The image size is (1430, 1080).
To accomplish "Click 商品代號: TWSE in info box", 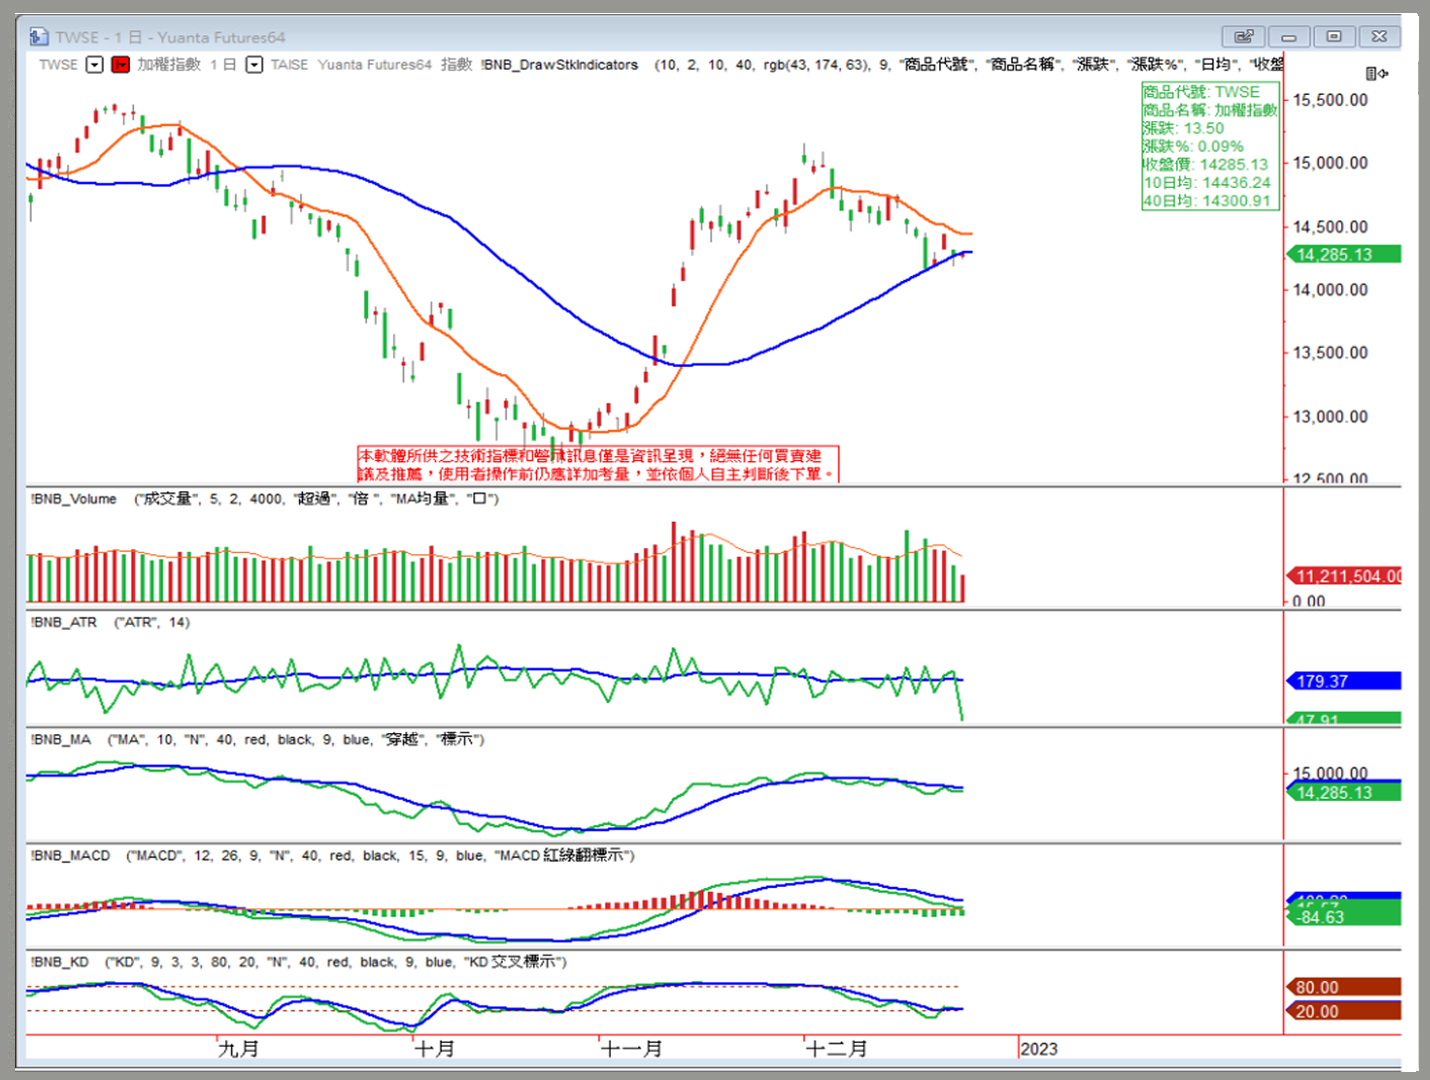I will 1201,92.
